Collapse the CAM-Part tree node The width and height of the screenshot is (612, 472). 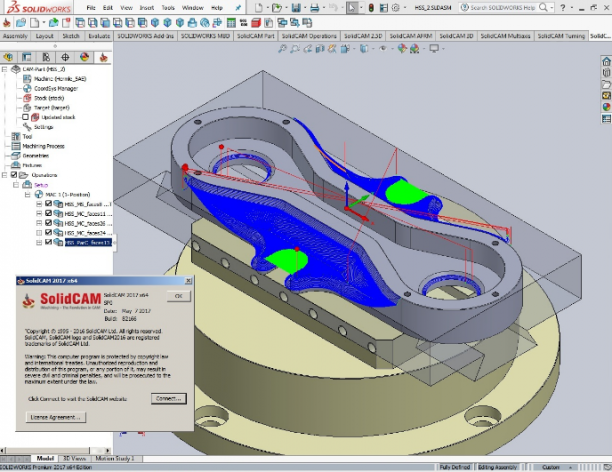pyautogui.click(x=4, y=69)
